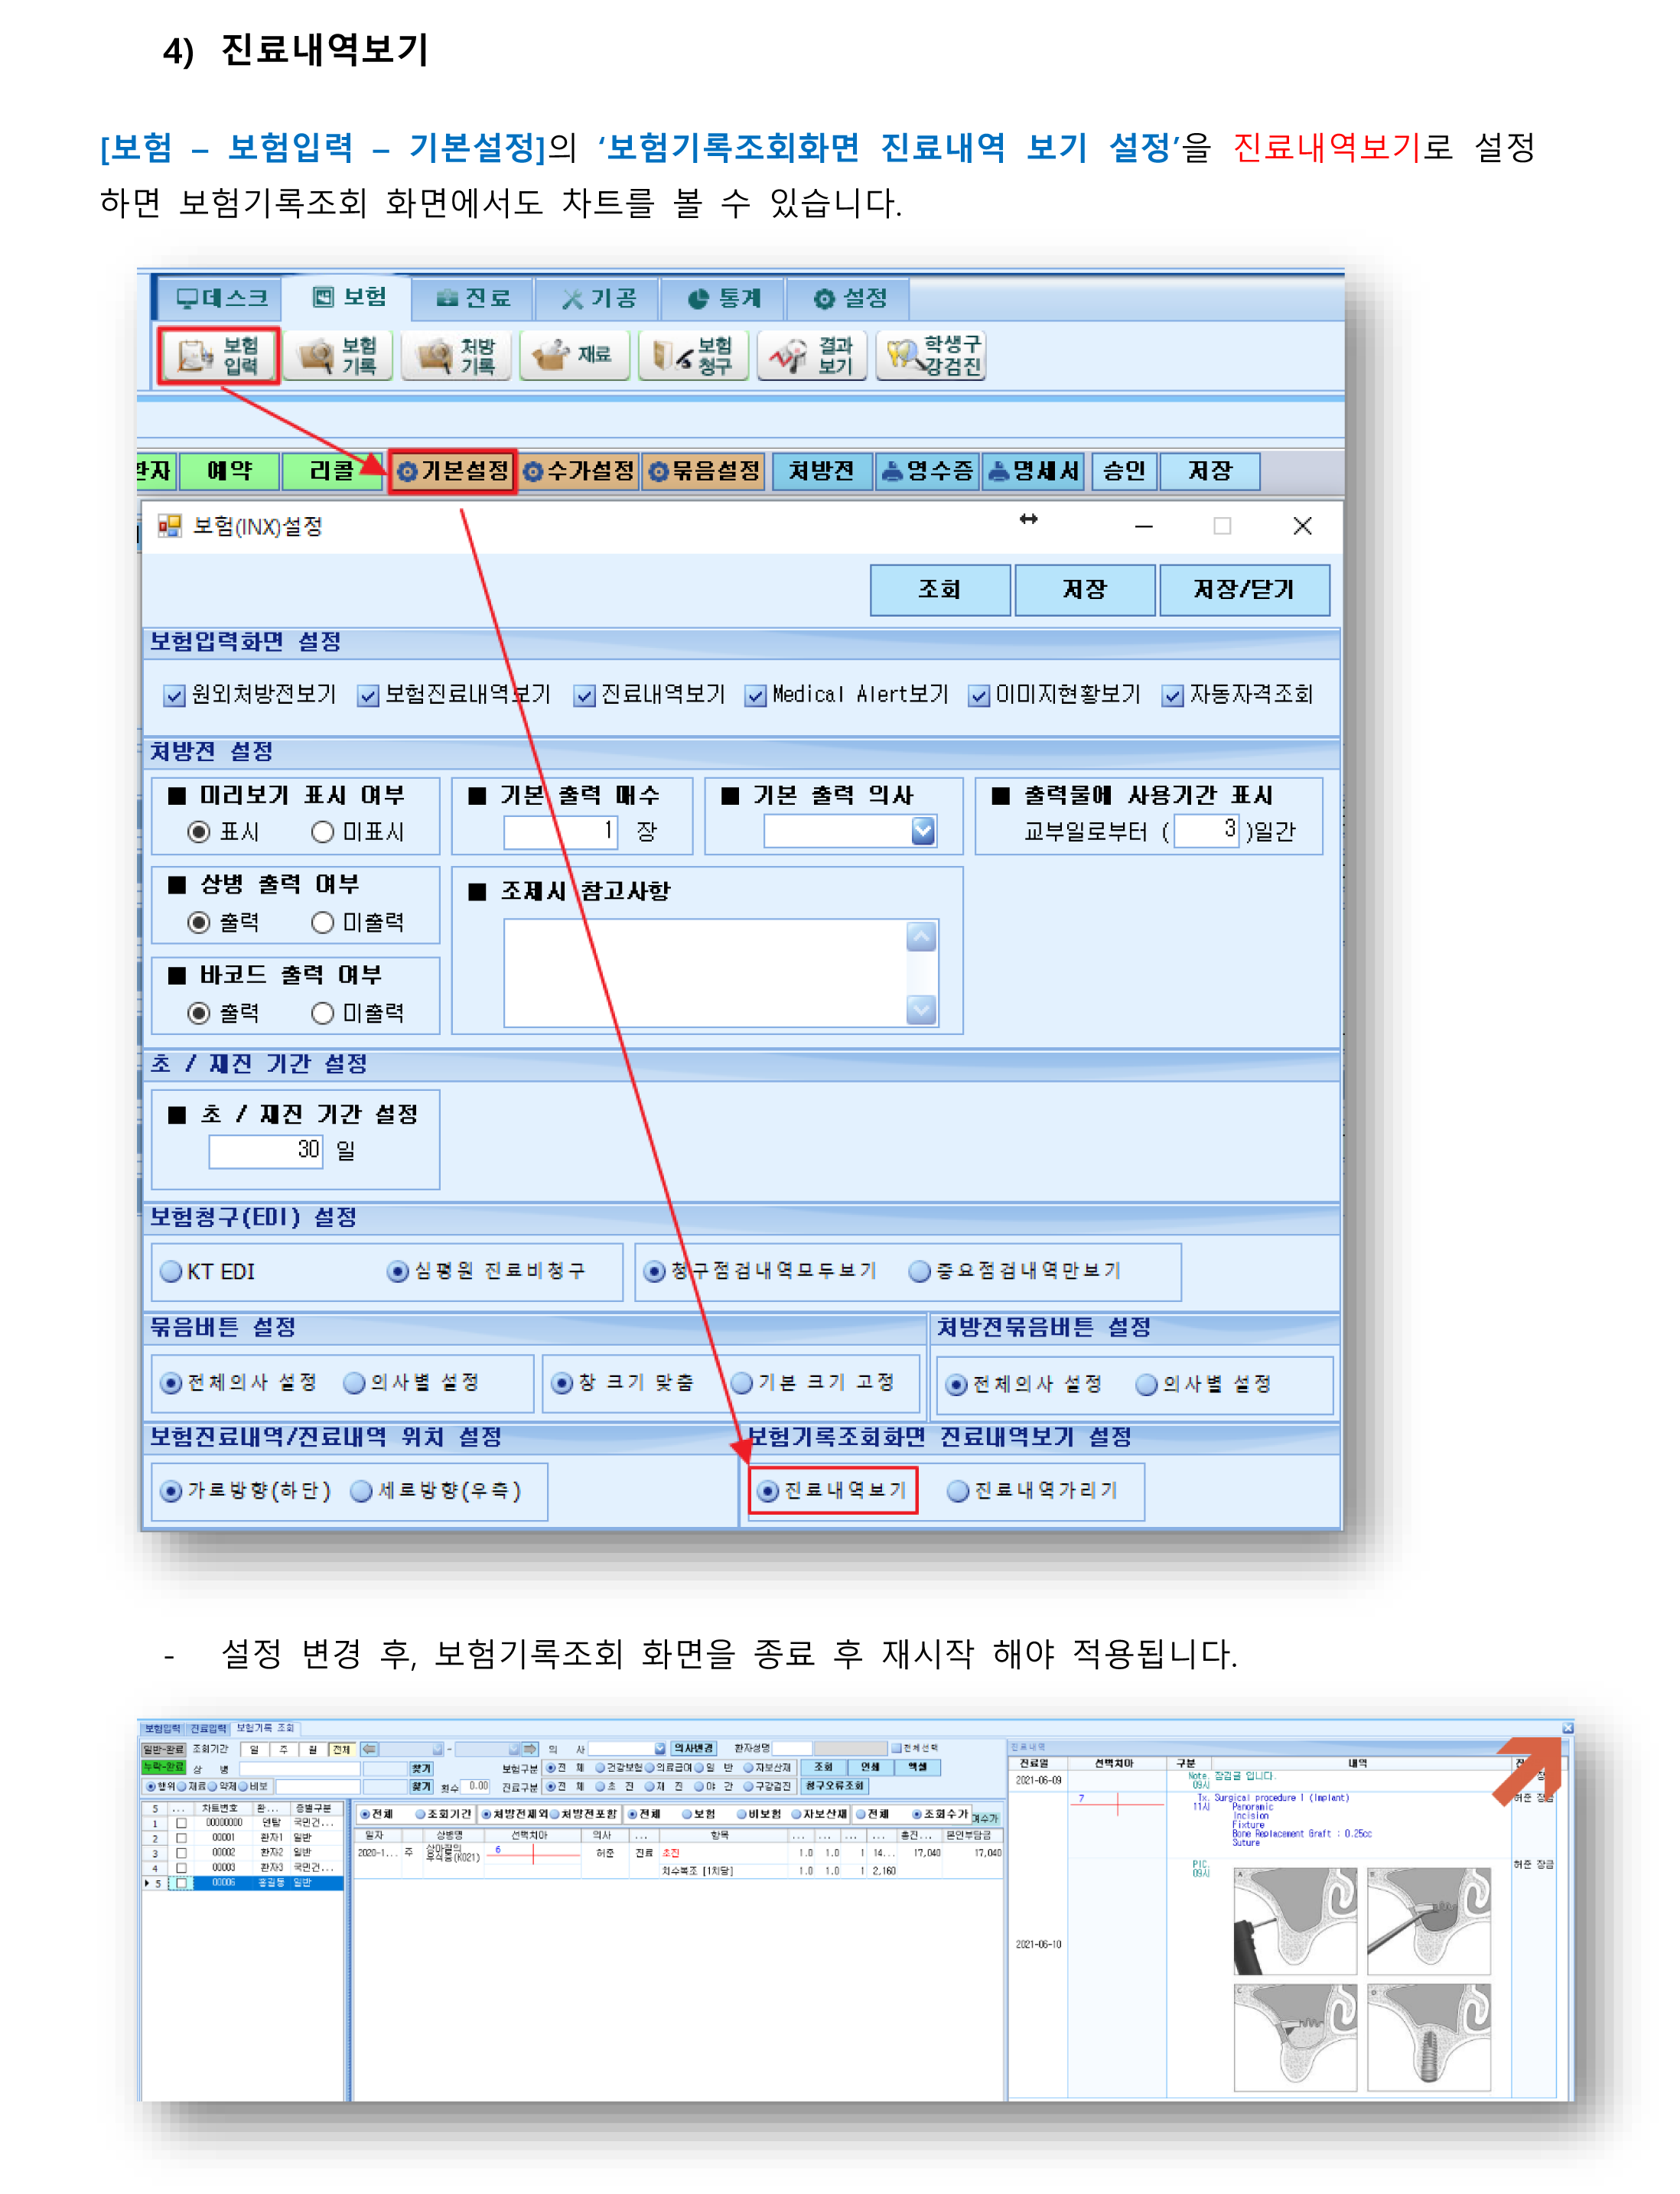Select 미출력 under 바코드 출력 여부
Viewport: 1680px width, 2194px height.
322,1013
